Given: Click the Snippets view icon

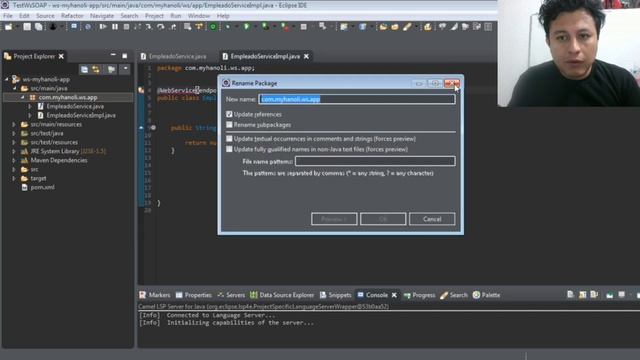Looking at the screenshot, I should coord(323,295).
